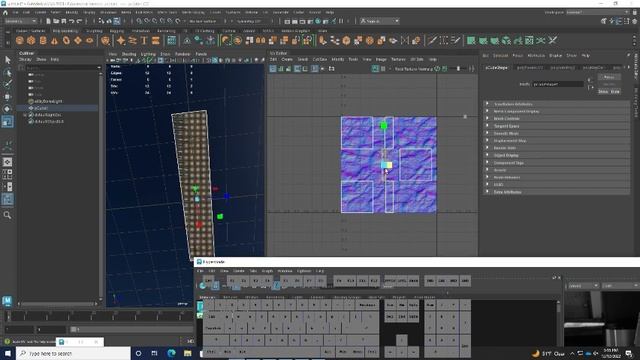Open File Explorer from taskbar
The width and height of the screenshot is (640, 360).
[x=187, y=353]
